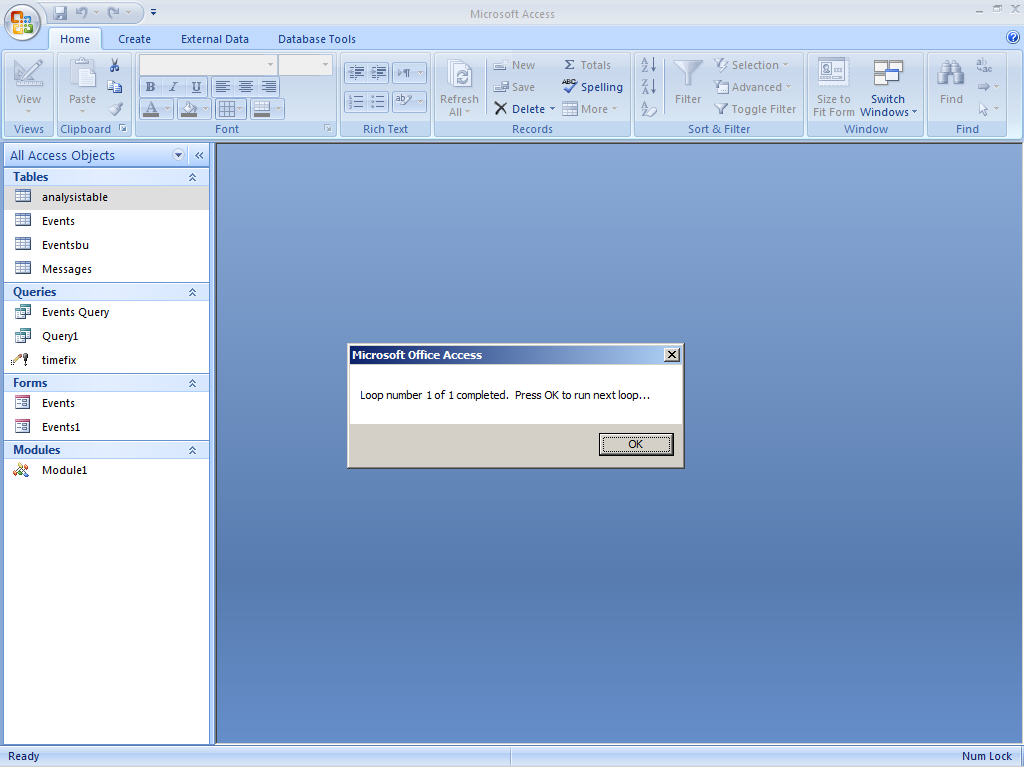
Task: Align text right
Action: click(x=268, y=86)
